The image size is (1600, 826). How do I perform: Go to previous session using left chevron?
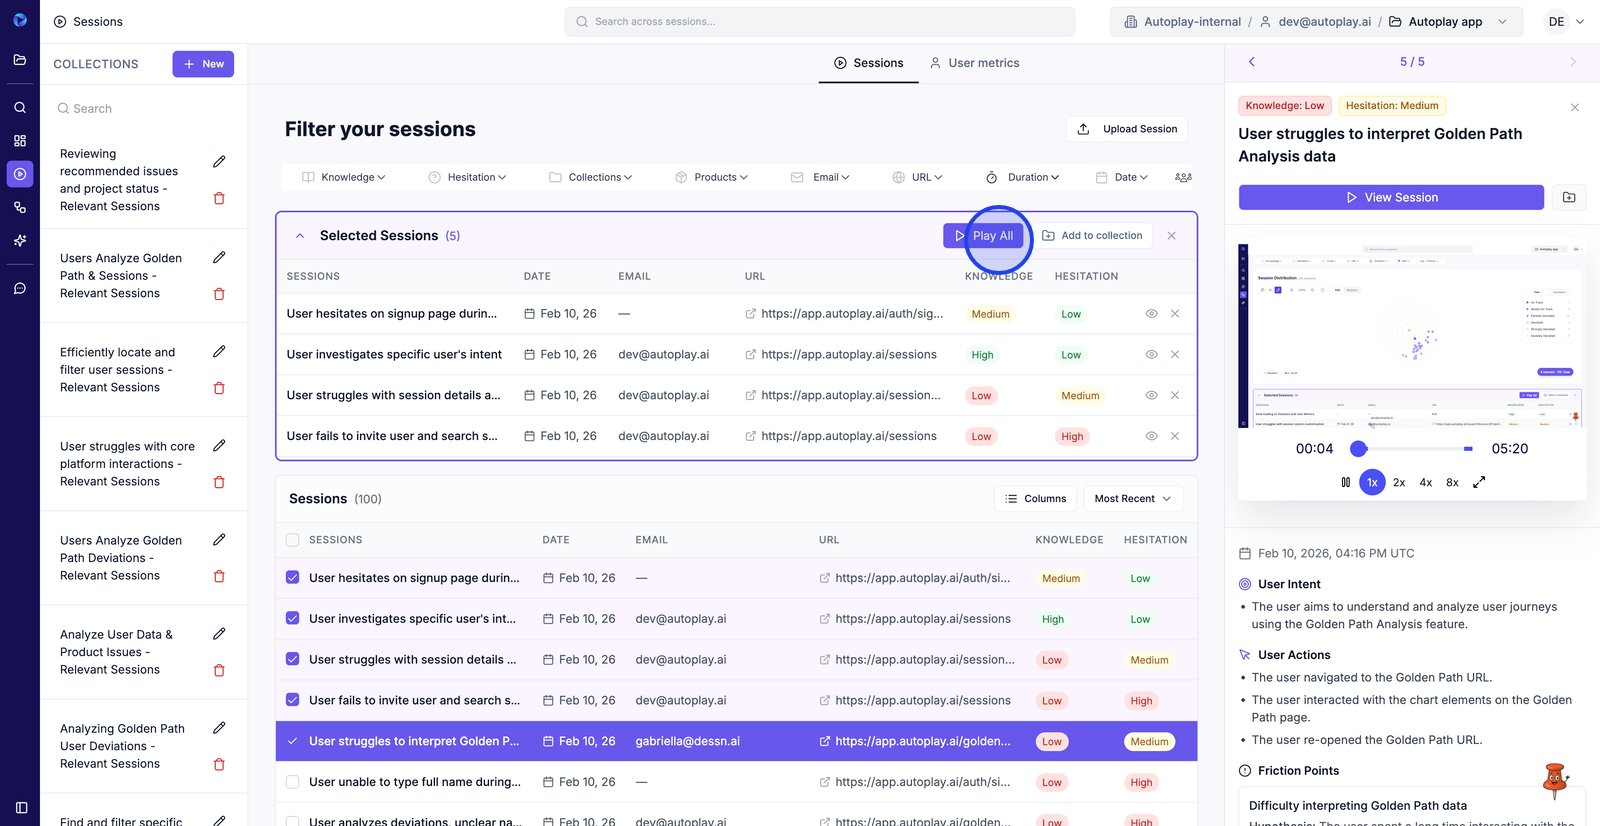coord(1251,62)
